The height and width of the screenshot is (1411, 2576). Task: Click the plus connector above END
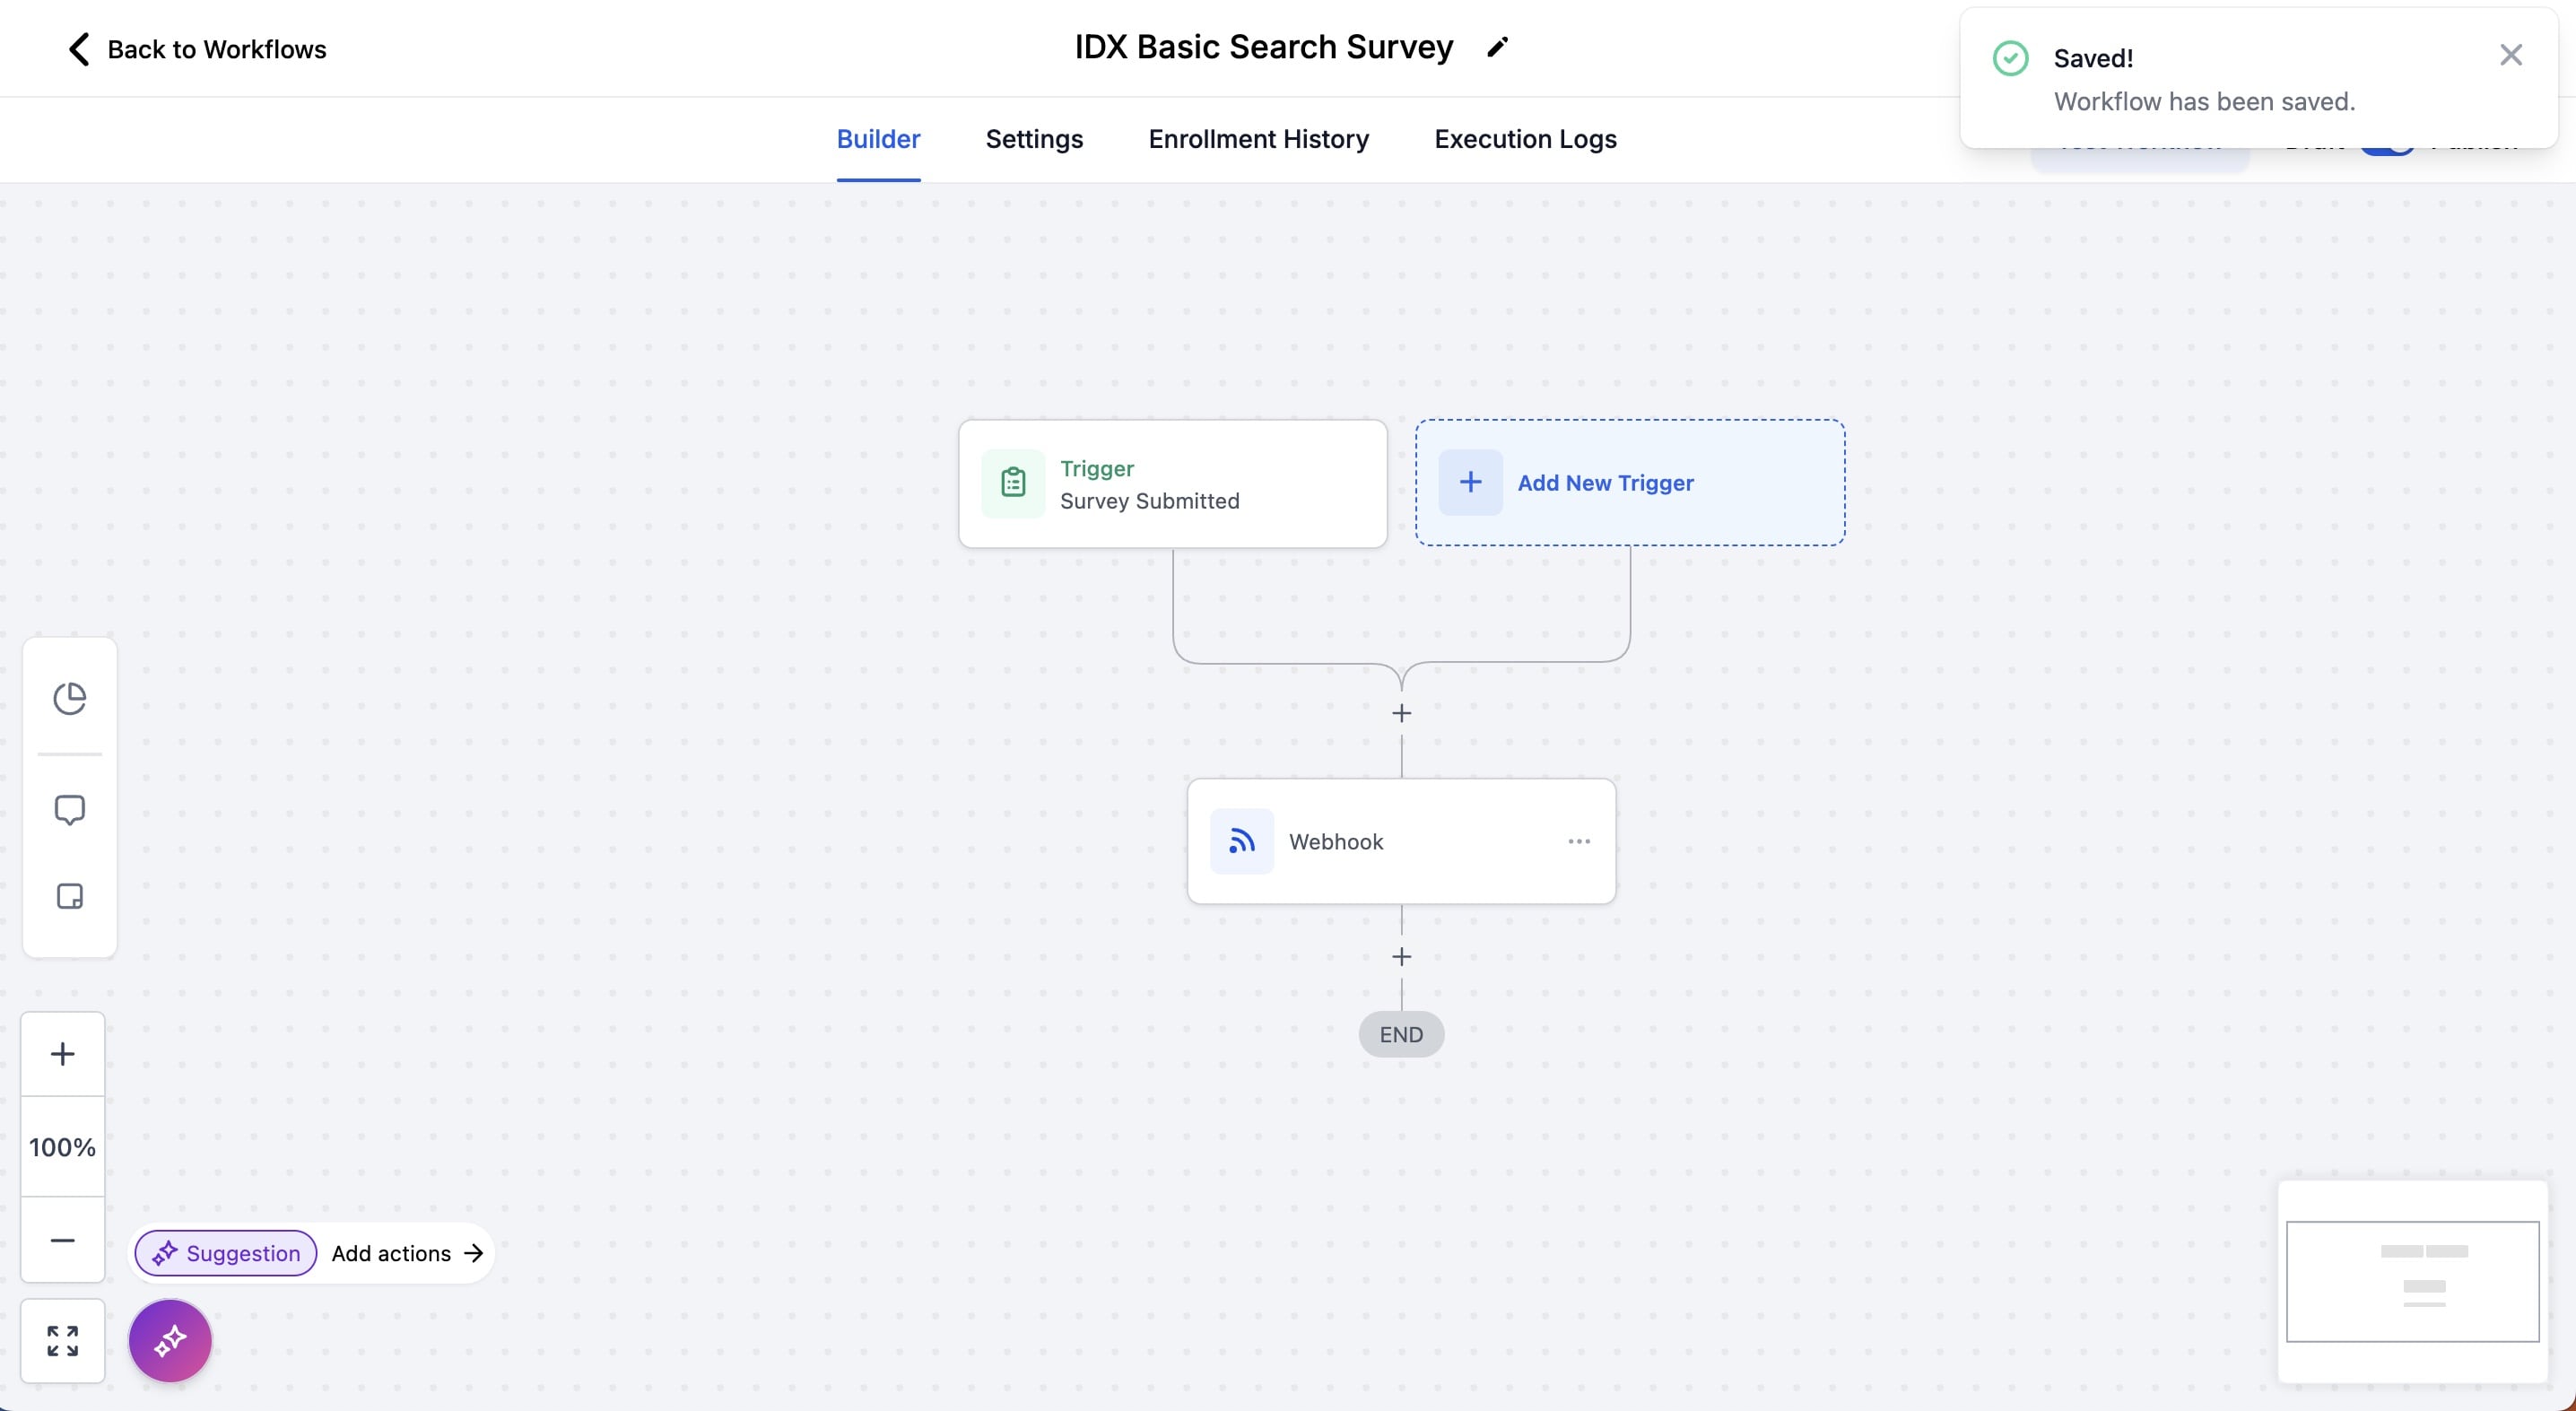point(1401,957)
